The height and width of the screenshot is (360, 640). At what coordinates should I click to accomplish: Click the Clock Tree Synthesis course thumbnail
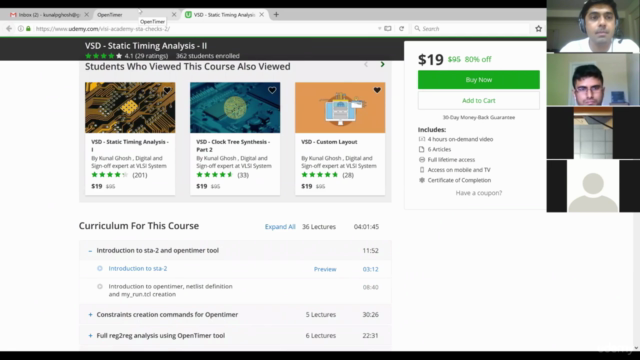click(235, 108)
